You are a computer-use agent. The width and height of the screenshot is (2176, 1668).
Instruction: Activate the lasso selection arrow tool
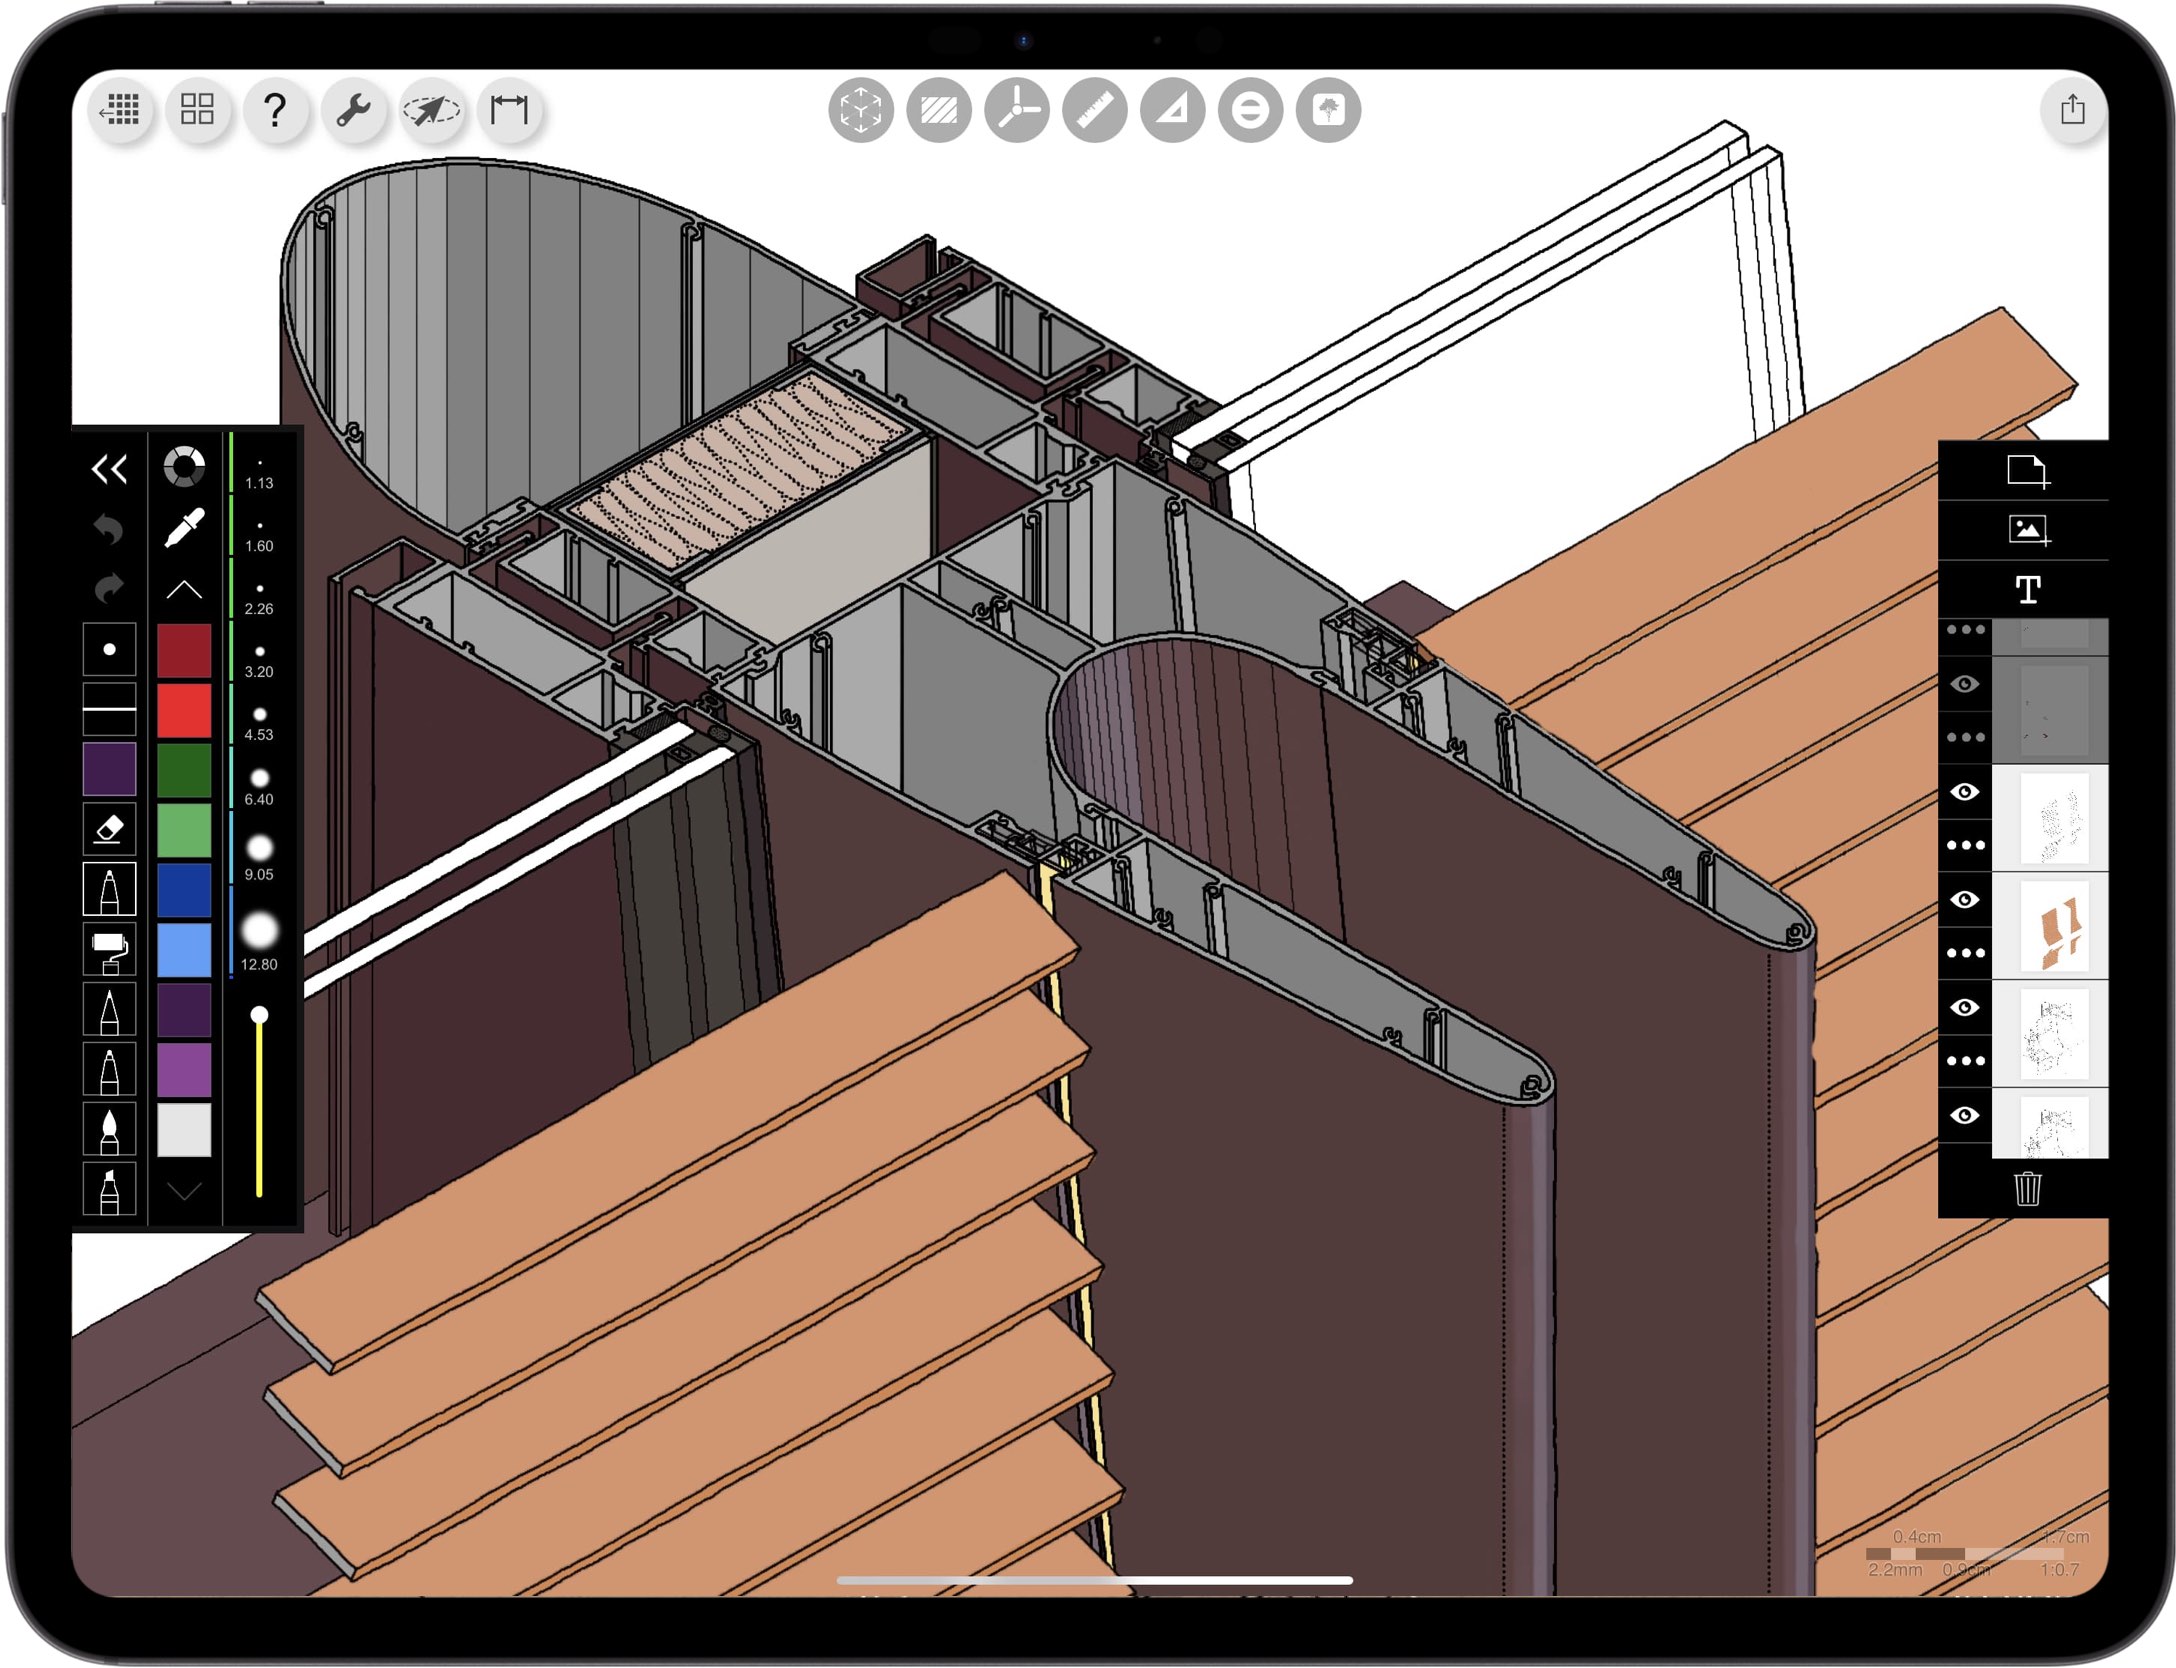tap(431, 109)
